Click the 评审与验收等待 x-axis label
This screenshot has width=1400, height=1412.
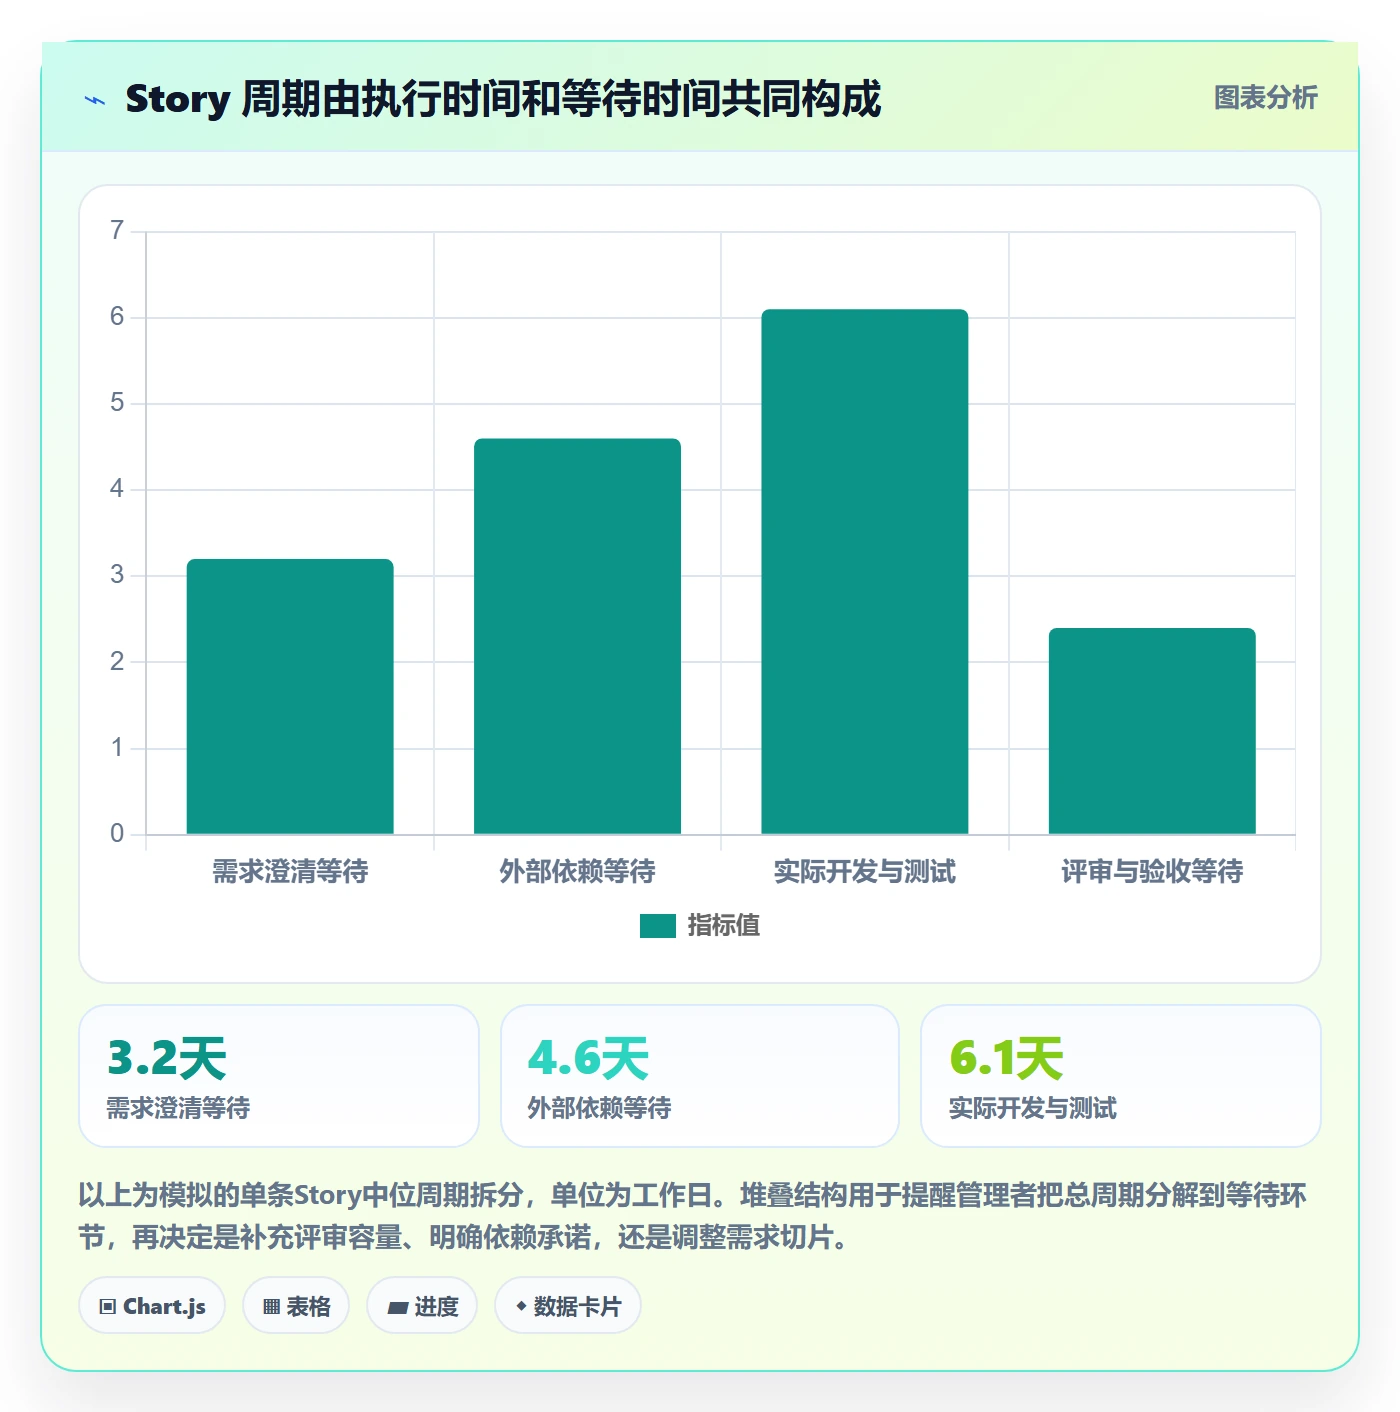(1152, 872)
